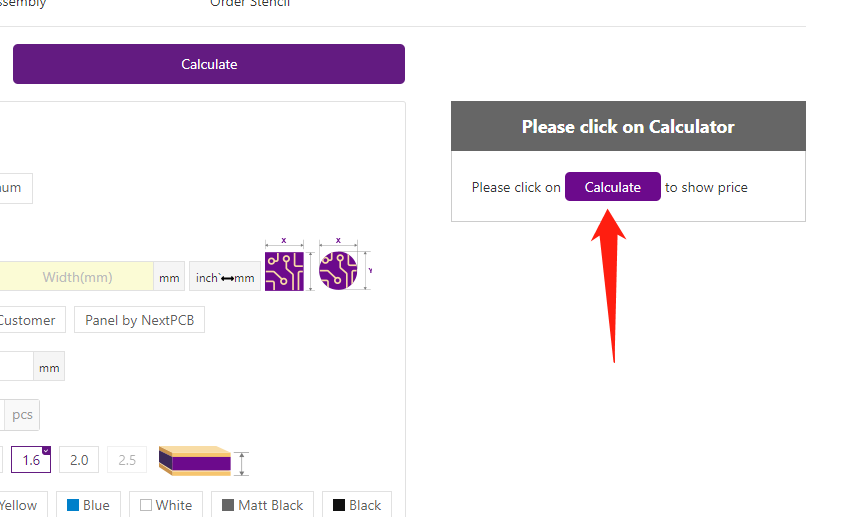Select the round PCB shape icon
This screenshot has height=517, width=852.
point(338,271)
